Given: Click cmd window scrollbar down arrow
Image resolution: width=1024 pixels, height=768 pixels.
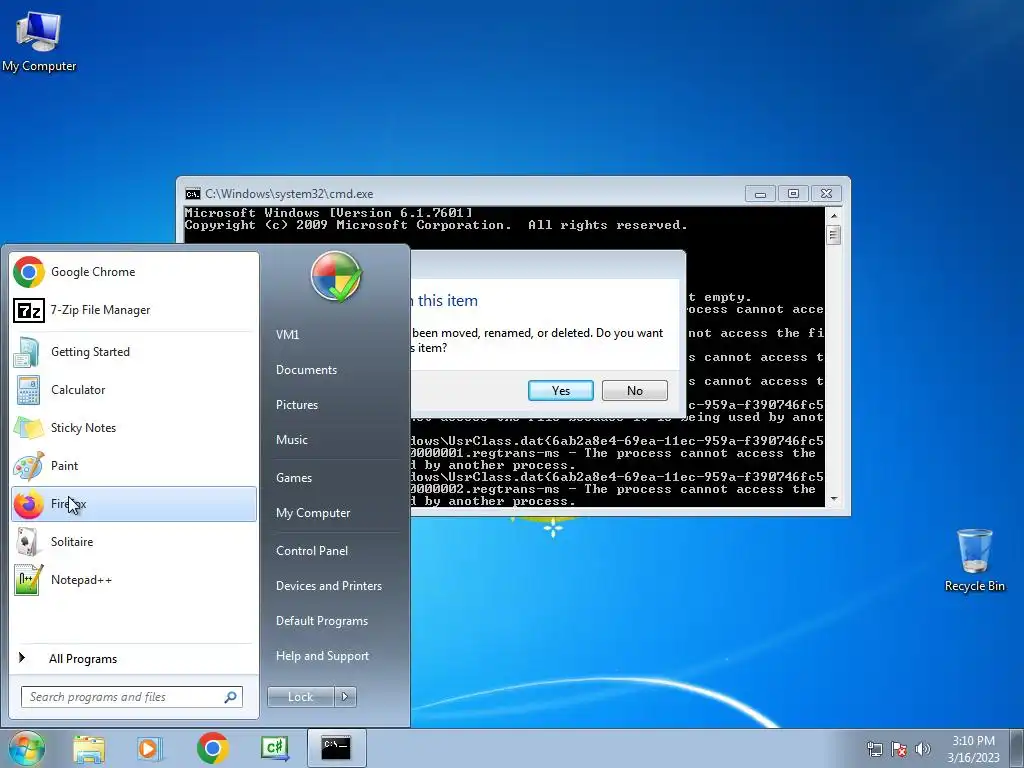Looking at the screenshot, I should 833,499.
